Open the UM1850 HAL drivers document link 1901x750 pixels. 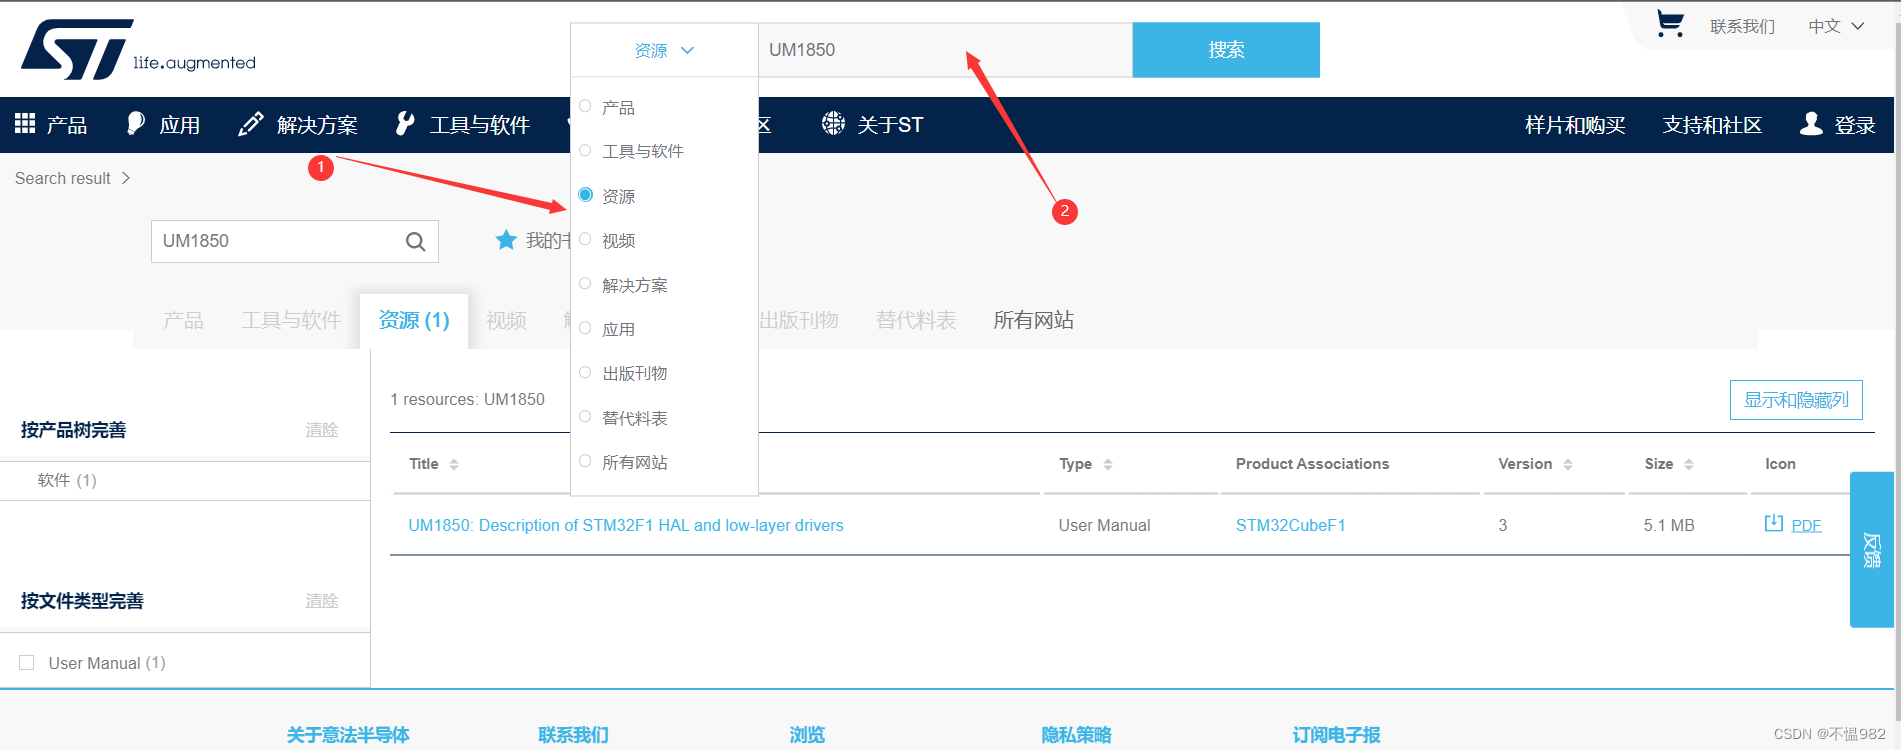(626, 525)
